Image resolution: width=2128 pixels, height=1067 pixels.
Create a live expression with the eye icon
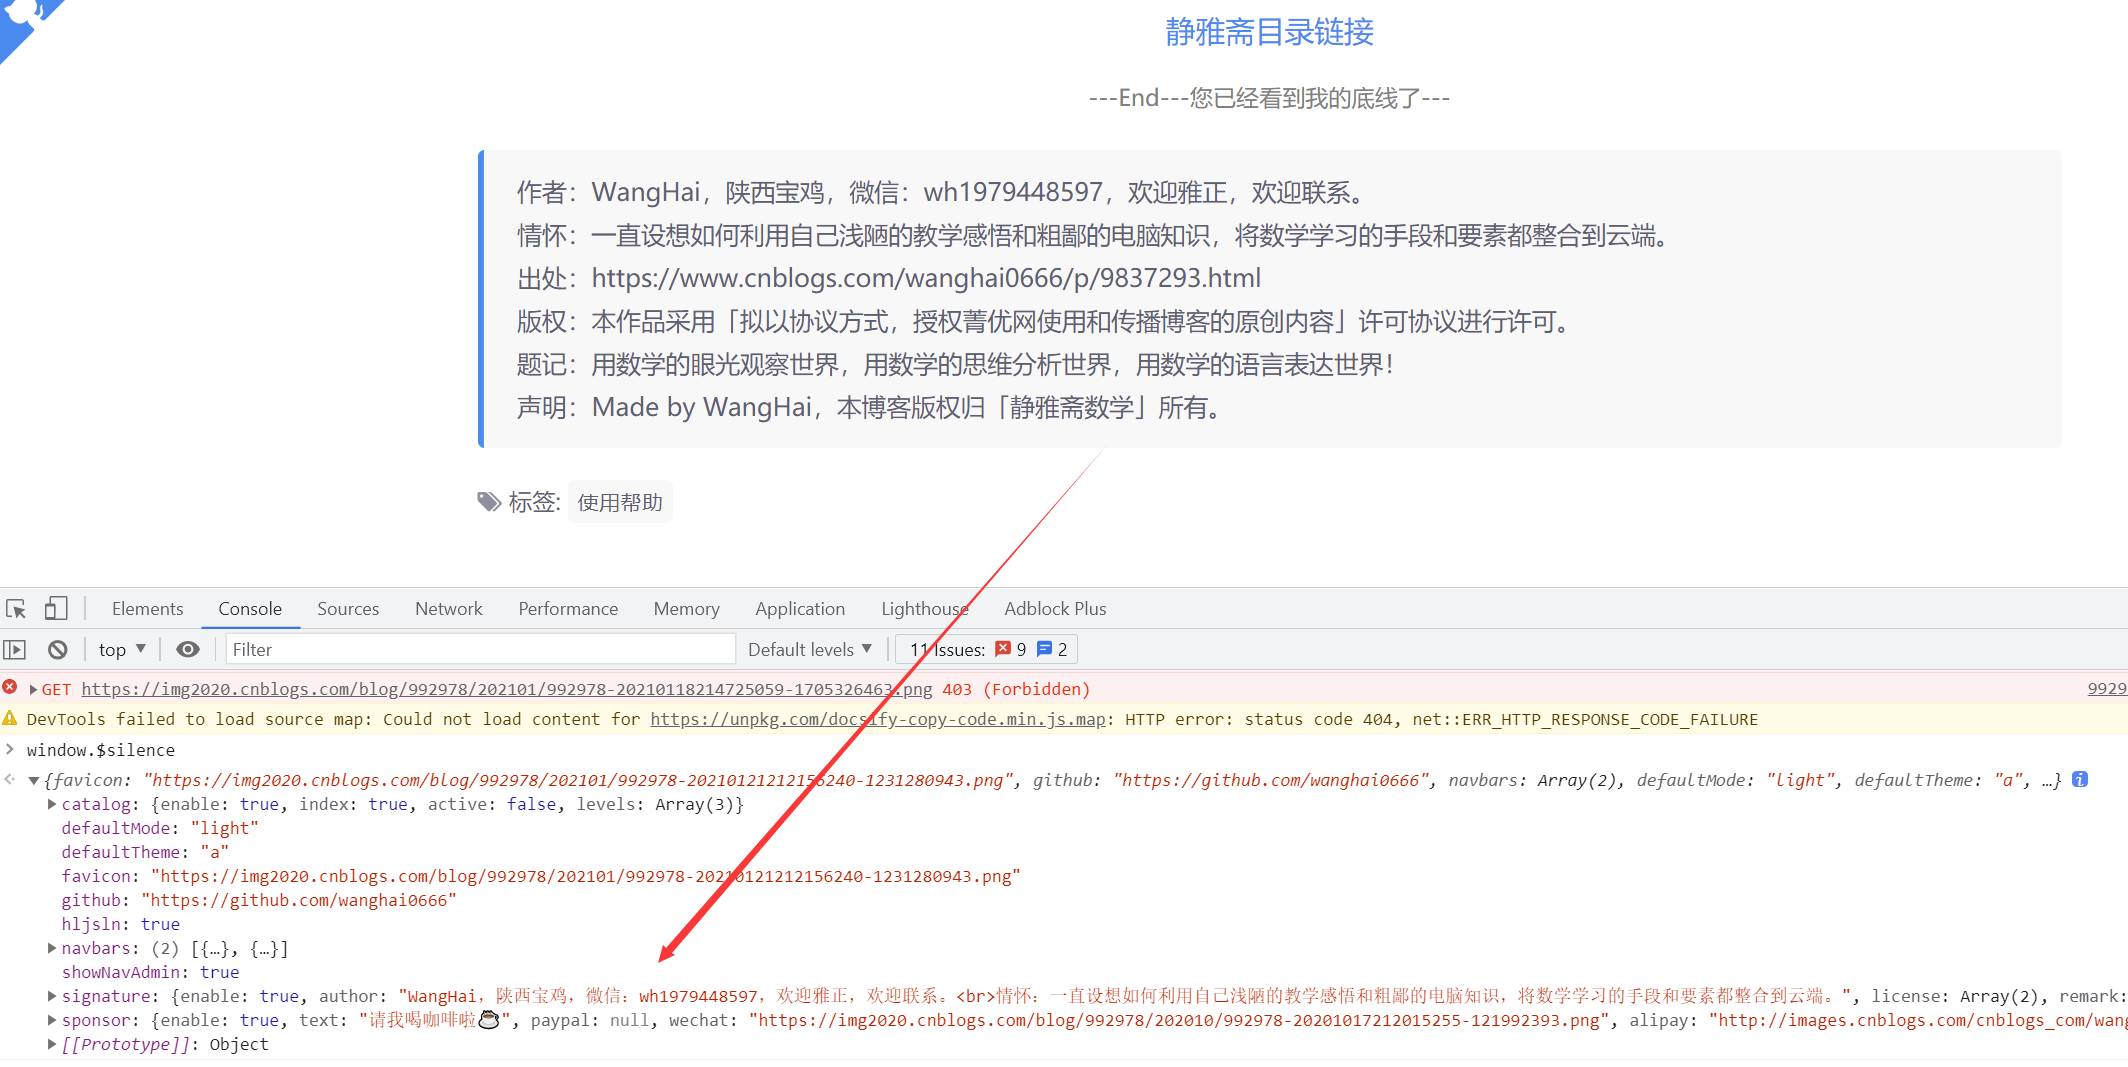tap(188, 648)
